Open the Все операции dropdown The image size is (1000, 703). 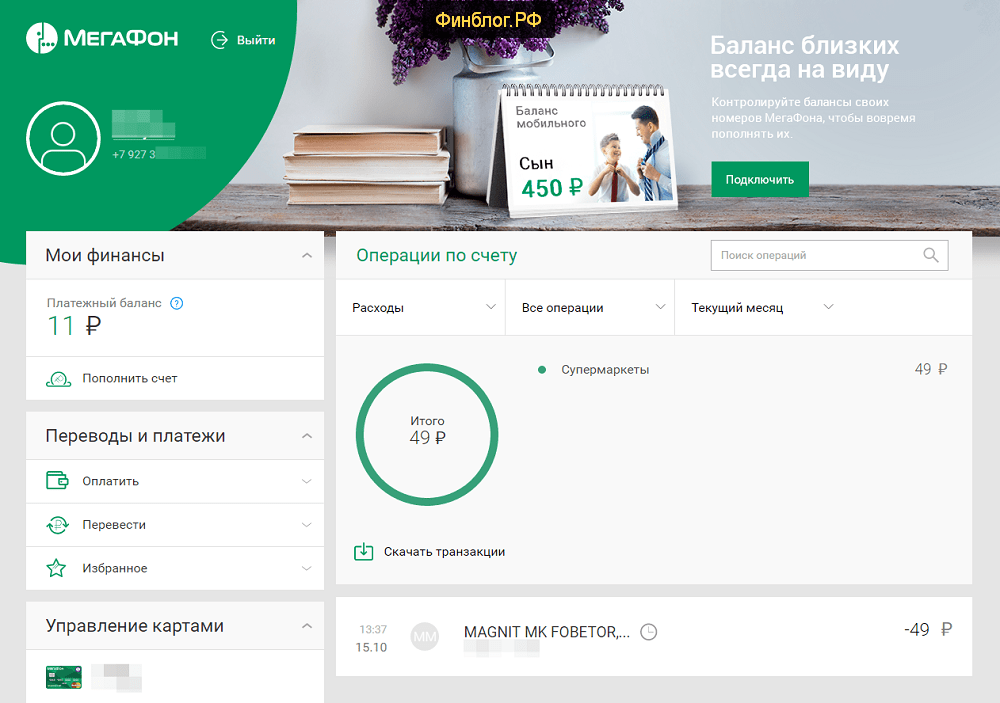click(x=592, y=308)
